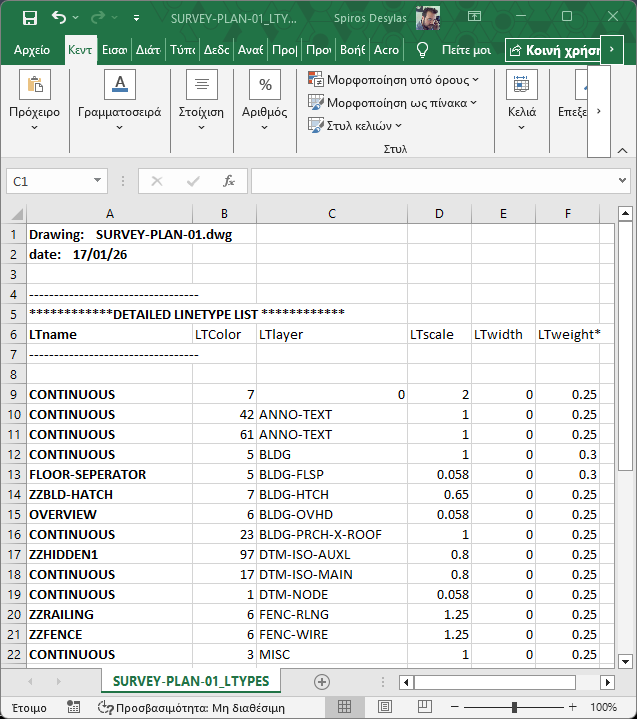This screenshot has height=719, width=637.
Task: Select the SURVEY-PLAN-01_LTYPES sheet tab
Action: coord(191,681)
